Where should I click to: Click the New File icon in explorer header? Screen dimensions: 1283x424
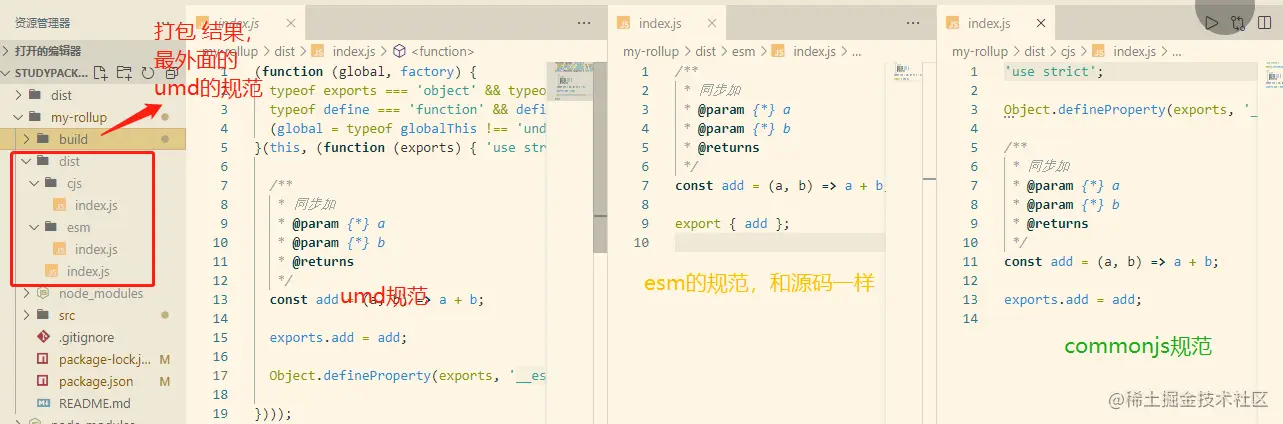coord(100,73)
